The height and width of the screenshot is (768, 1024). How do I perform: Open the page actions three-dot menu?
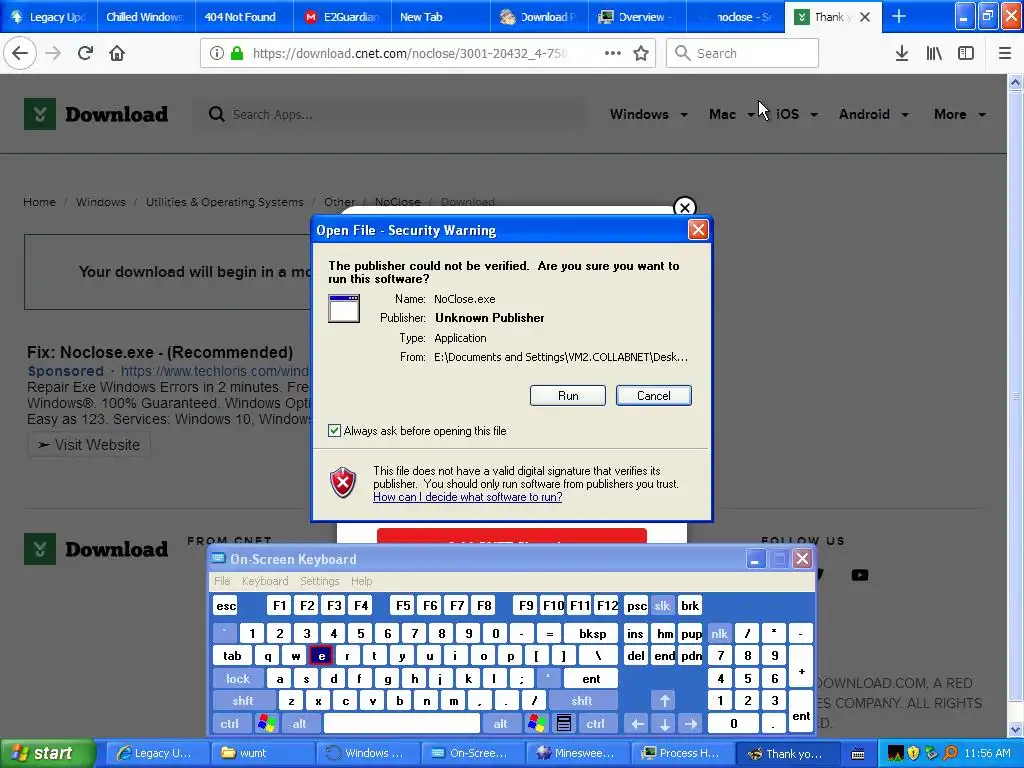[x=613, y=53]
